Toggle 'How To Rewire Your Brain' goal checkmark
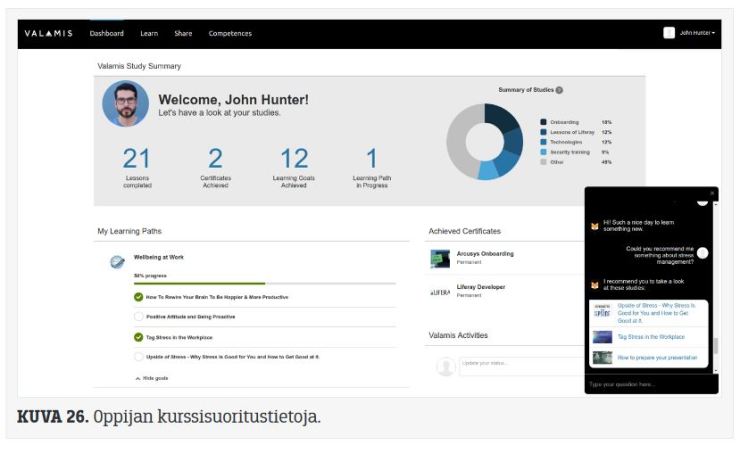Screen dimensions: 740x453 click(x=139, y=297)
